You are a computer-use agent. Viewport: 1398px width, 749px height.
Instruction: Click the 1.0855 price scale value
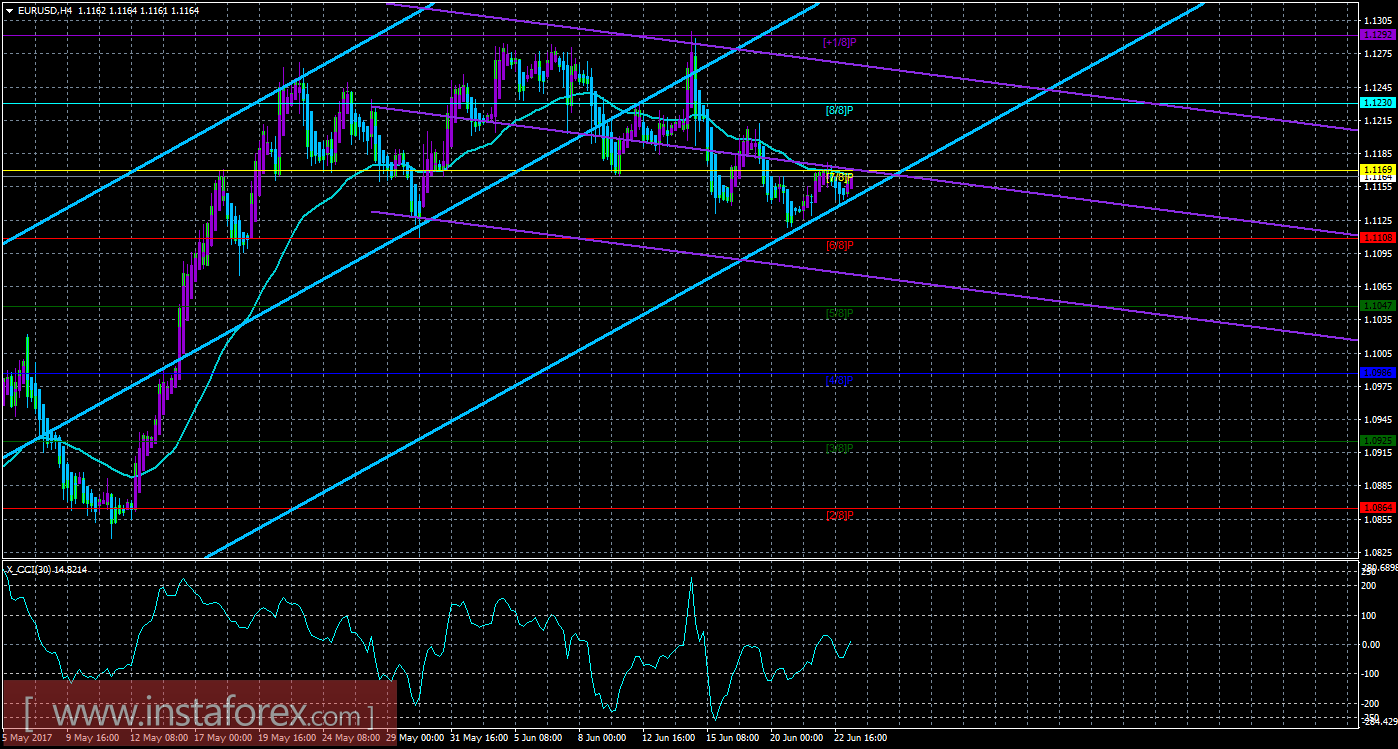tap(1378, 519)
